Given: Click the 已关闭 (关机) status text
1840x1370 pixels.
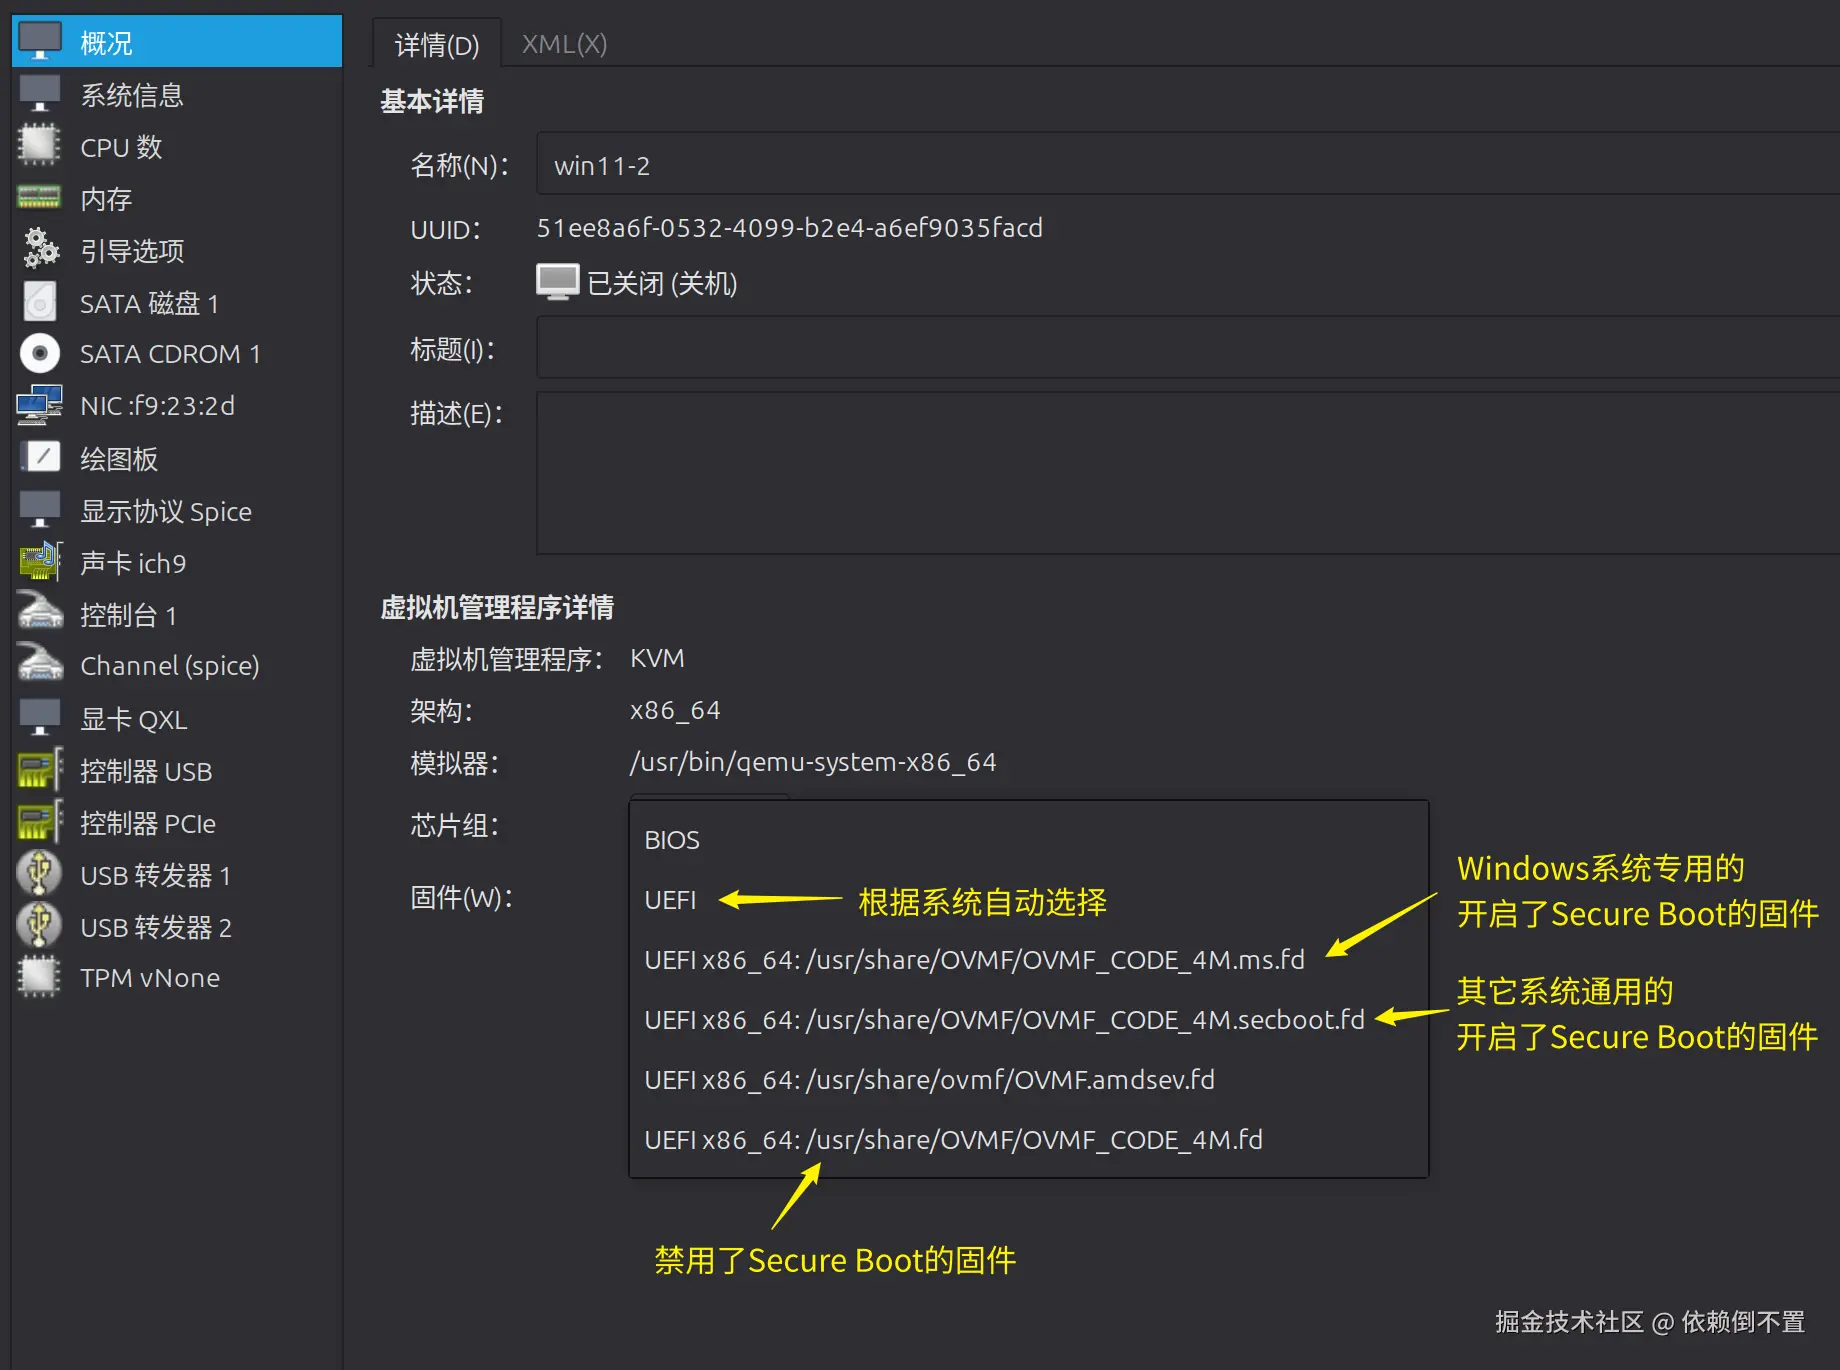Looking at the screenshot, I should click(x=662, y=283).
